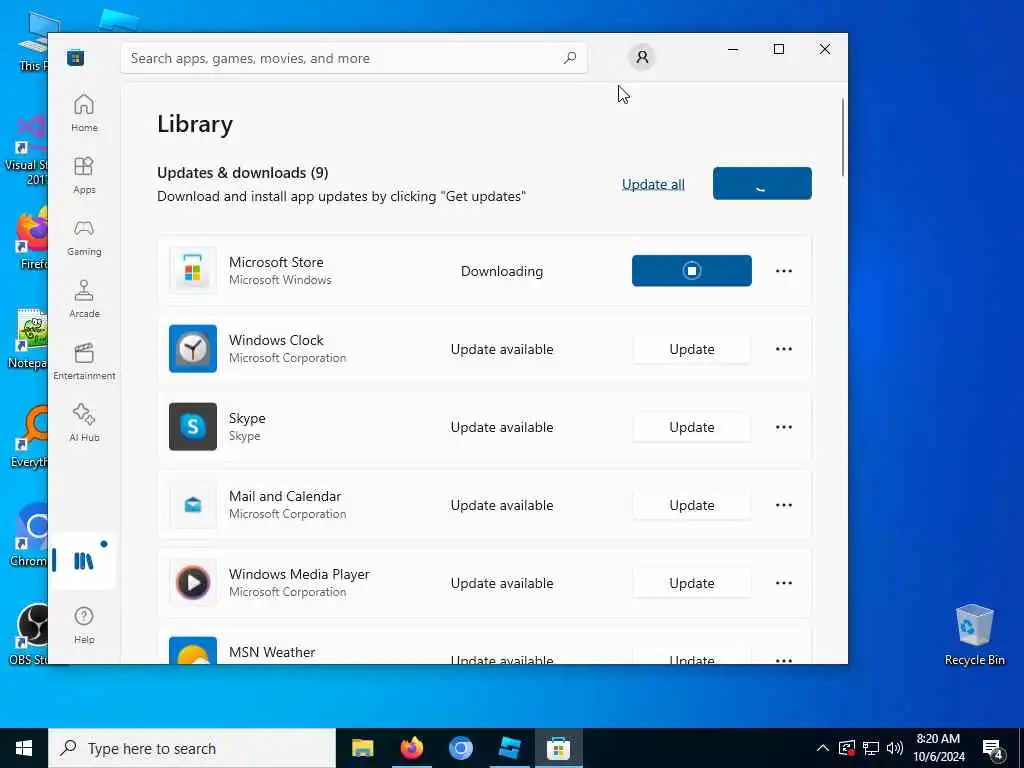Open the Gaming section

point(84,237)
